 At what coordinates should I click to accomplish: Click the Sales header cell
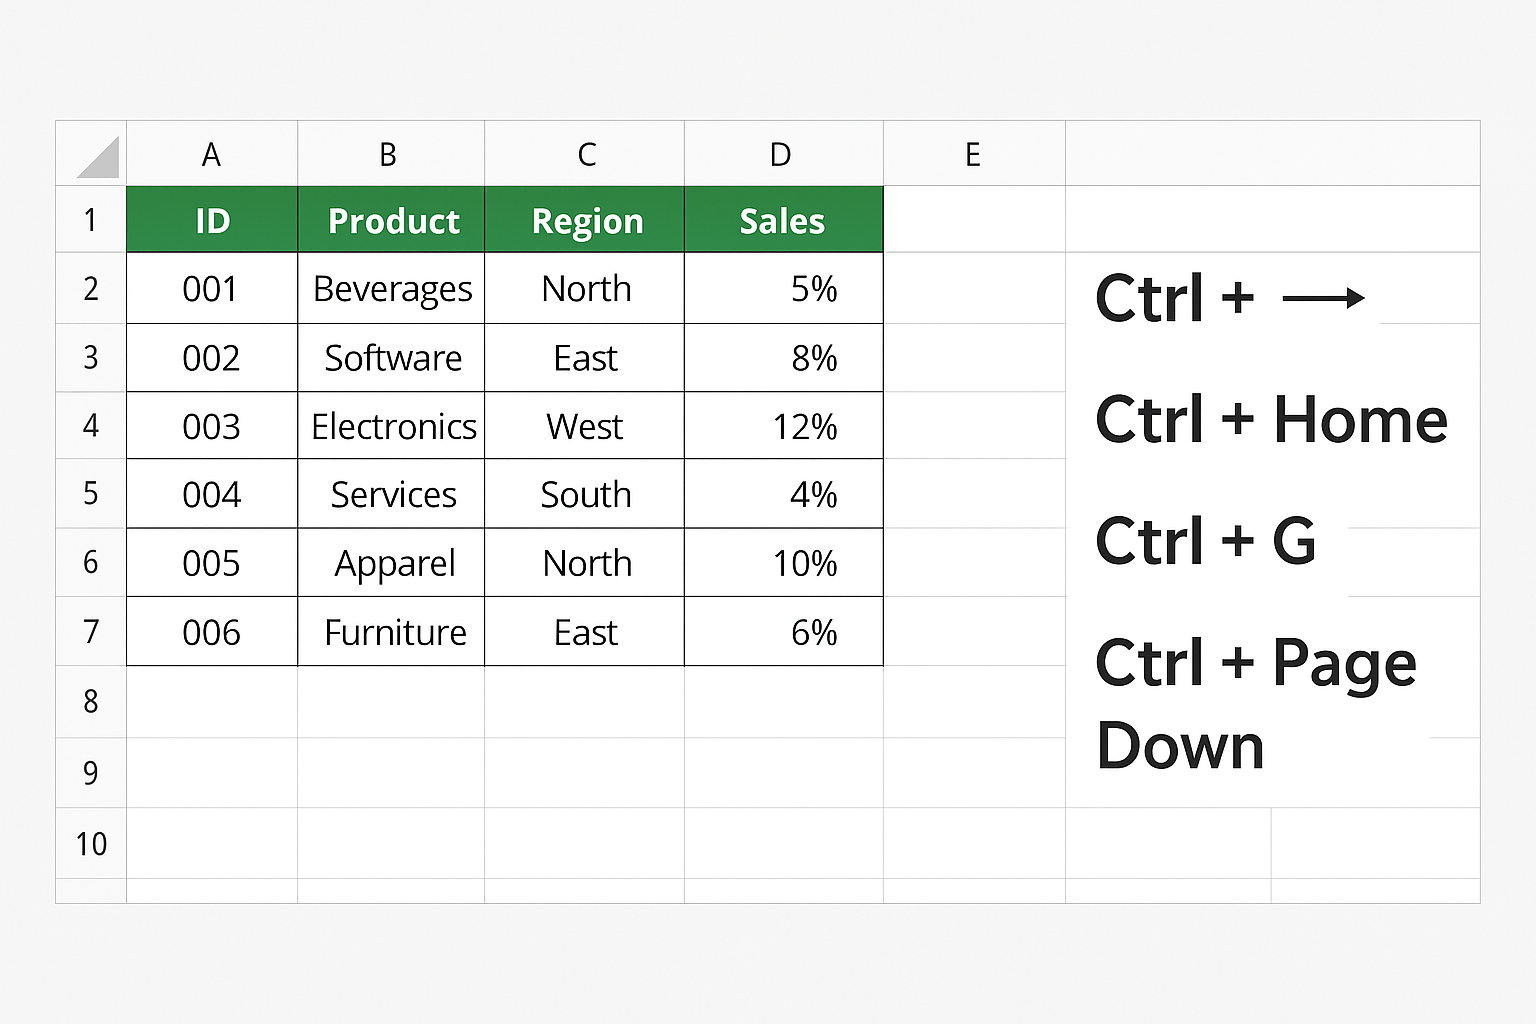(x=784, y=220)
